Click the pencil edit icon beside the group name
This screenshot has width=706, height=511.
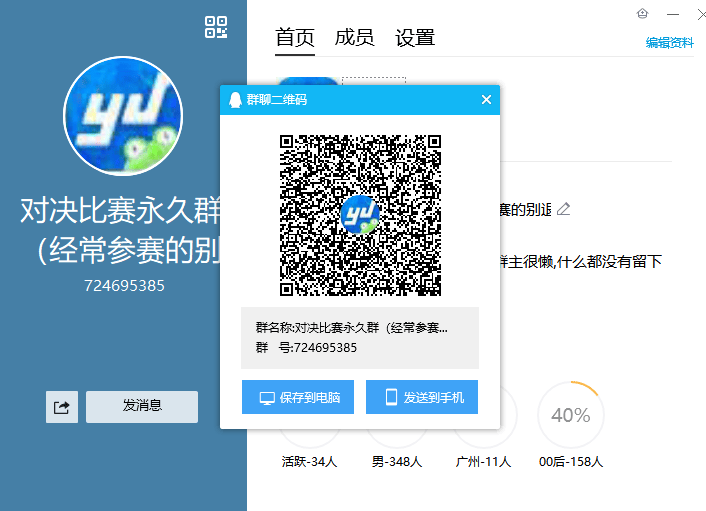[x=563, y=209]
